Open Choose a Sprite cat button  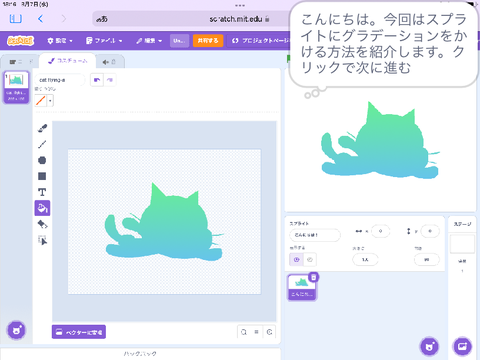pos(429,347)
